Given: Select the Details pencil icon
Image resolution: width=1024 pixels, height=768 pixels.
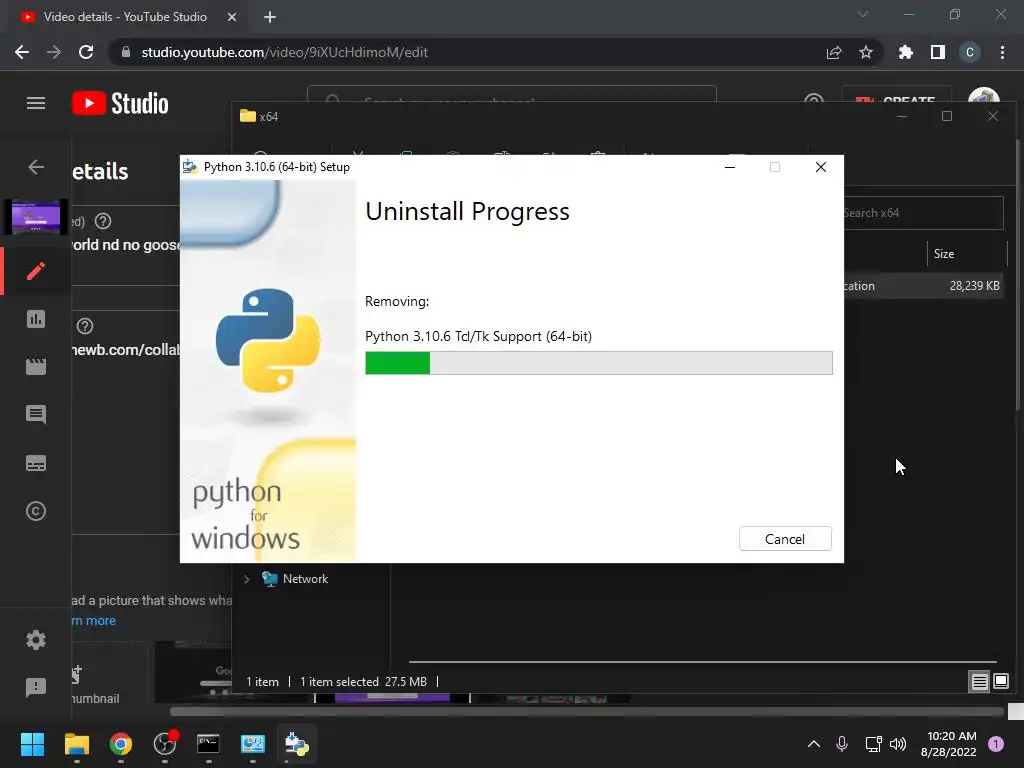Looking at the screenshot, I should point(36,270).
